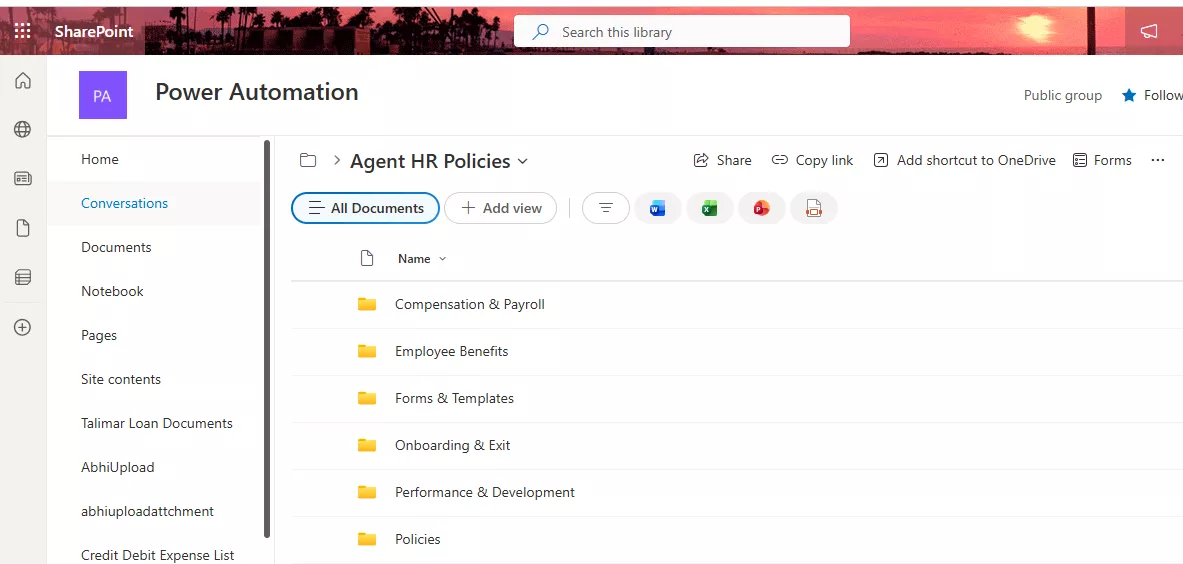The width and height of the screenshot is (1183, 564).
Task: Click Copy link in the command bar
Action: (x=813, y=160)
